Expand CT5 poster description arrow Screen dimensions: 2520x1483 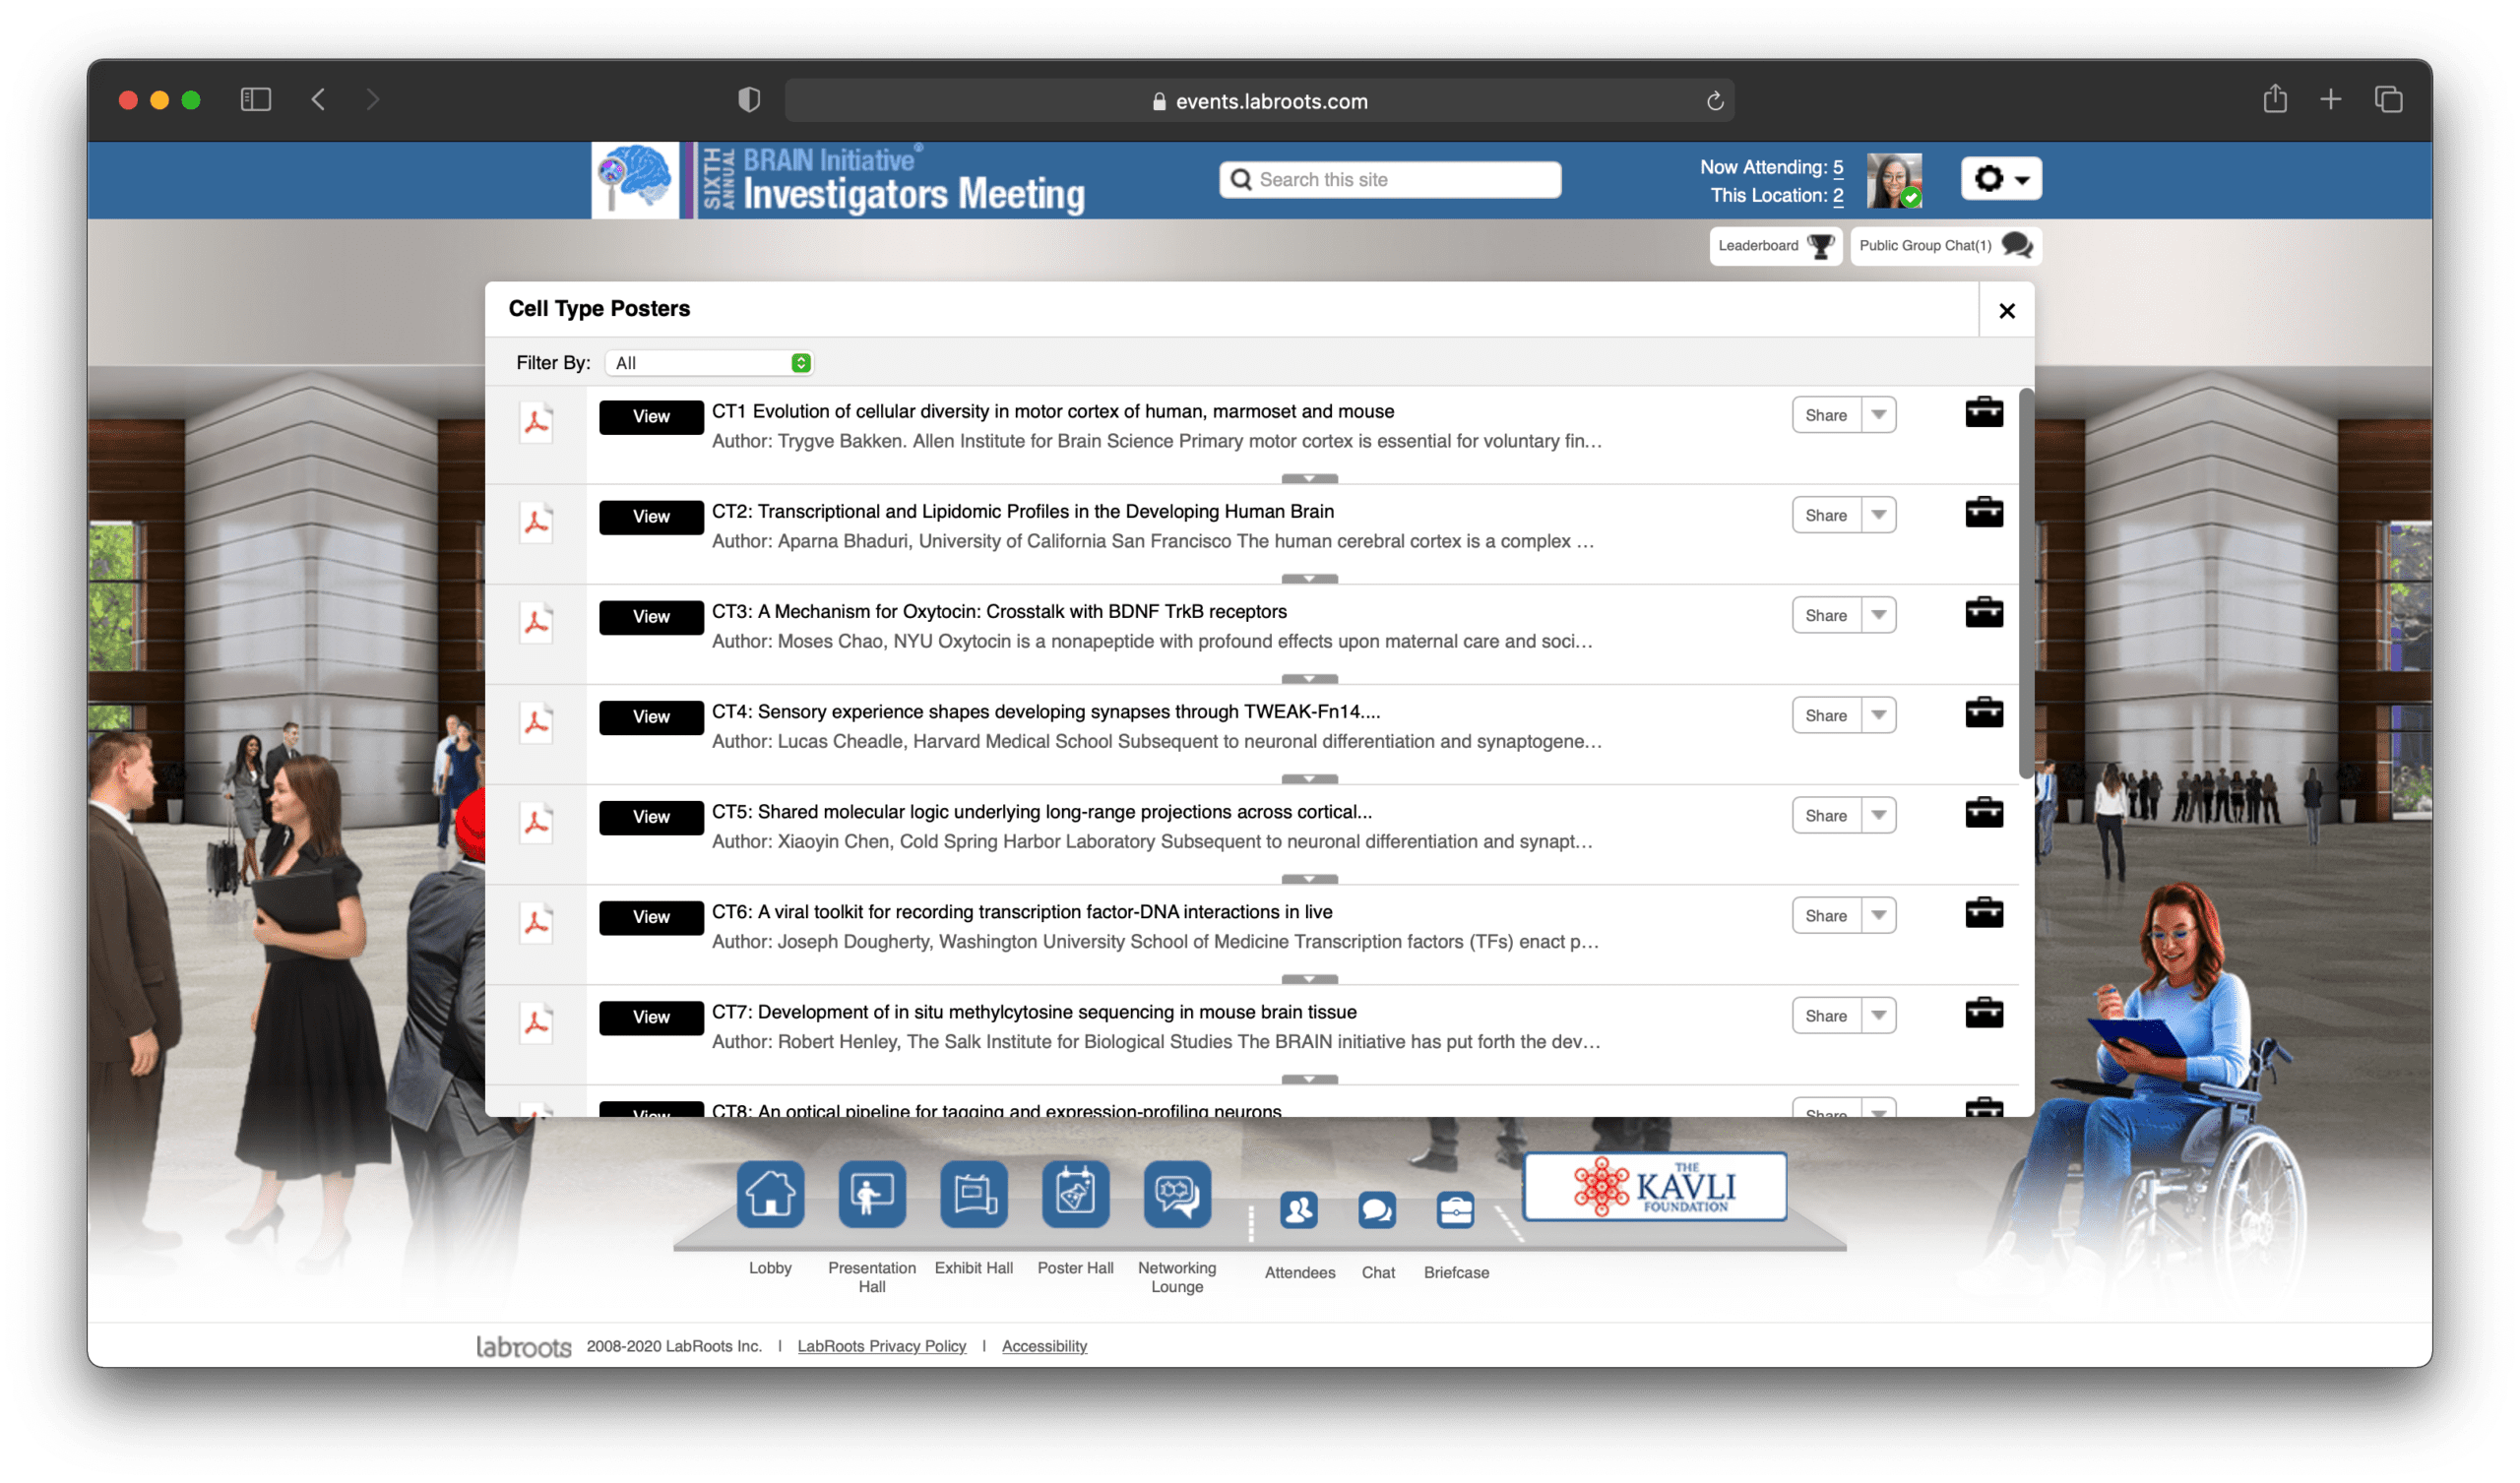1309,879
